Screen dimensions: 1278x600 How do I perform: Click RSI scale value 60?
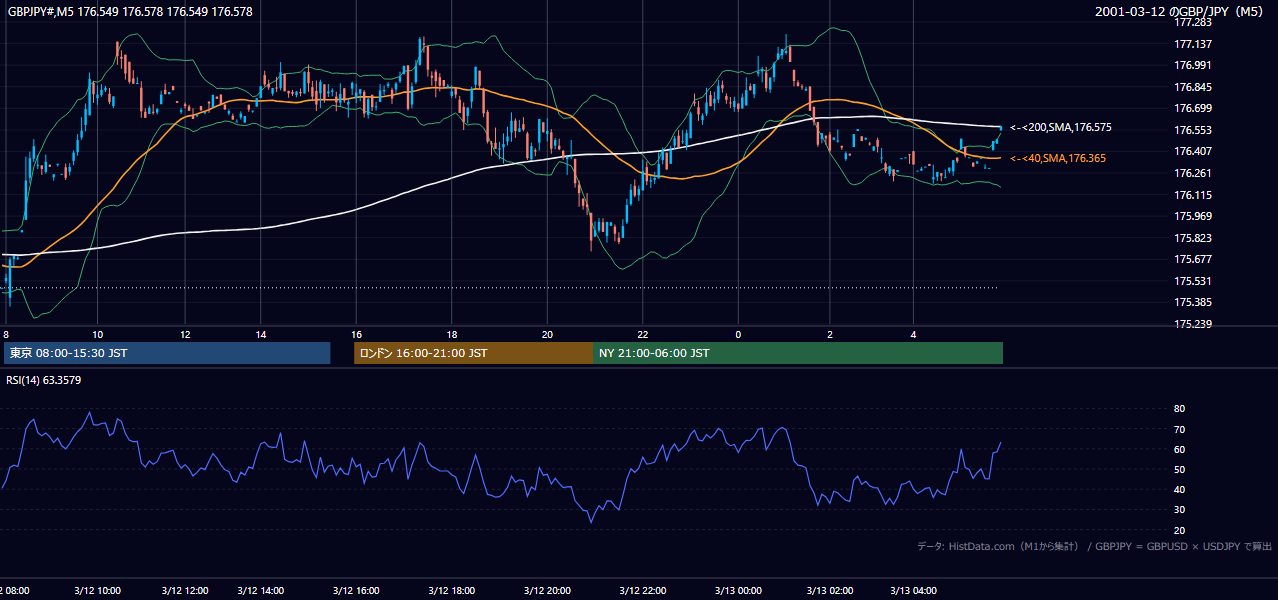point(1179,449)
